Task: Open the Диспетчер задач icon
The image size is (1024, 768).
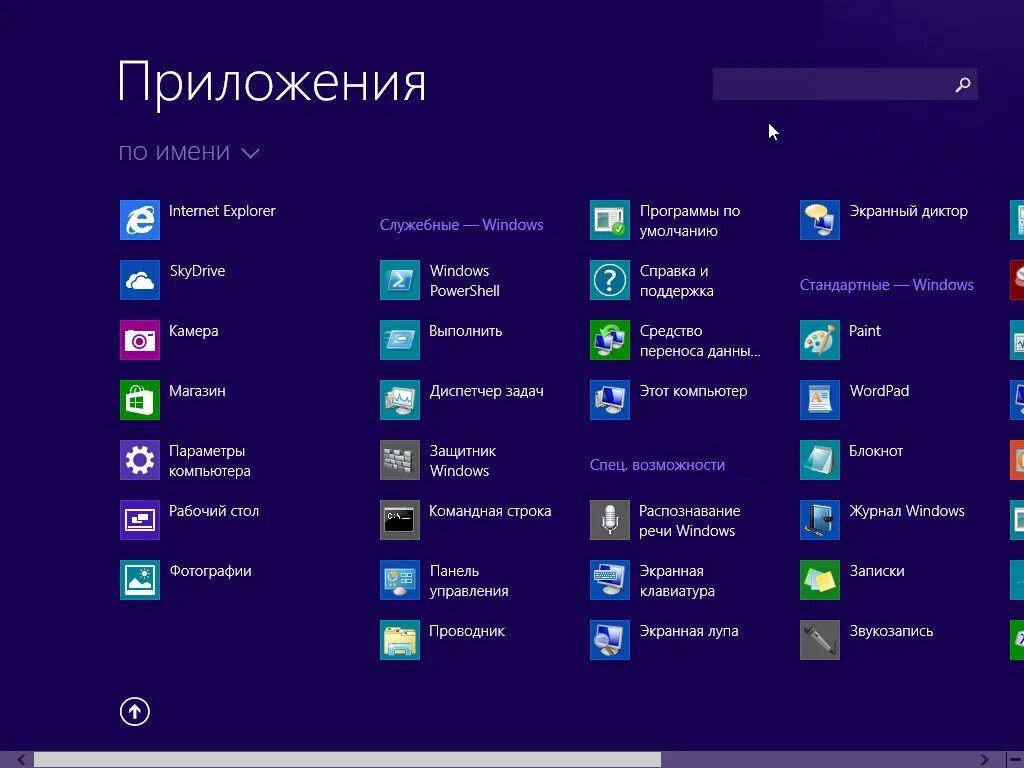Action: (400, 400)
